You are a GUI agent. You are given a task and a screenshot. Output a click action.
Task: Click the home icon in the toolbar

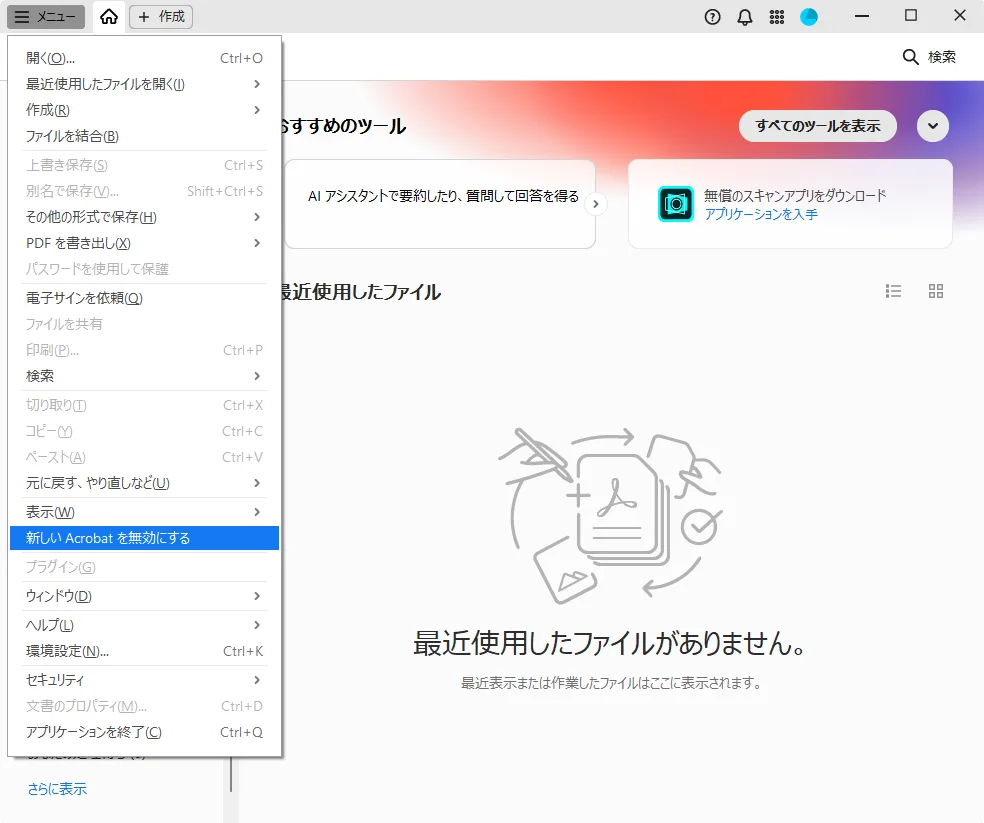(109, 17)
